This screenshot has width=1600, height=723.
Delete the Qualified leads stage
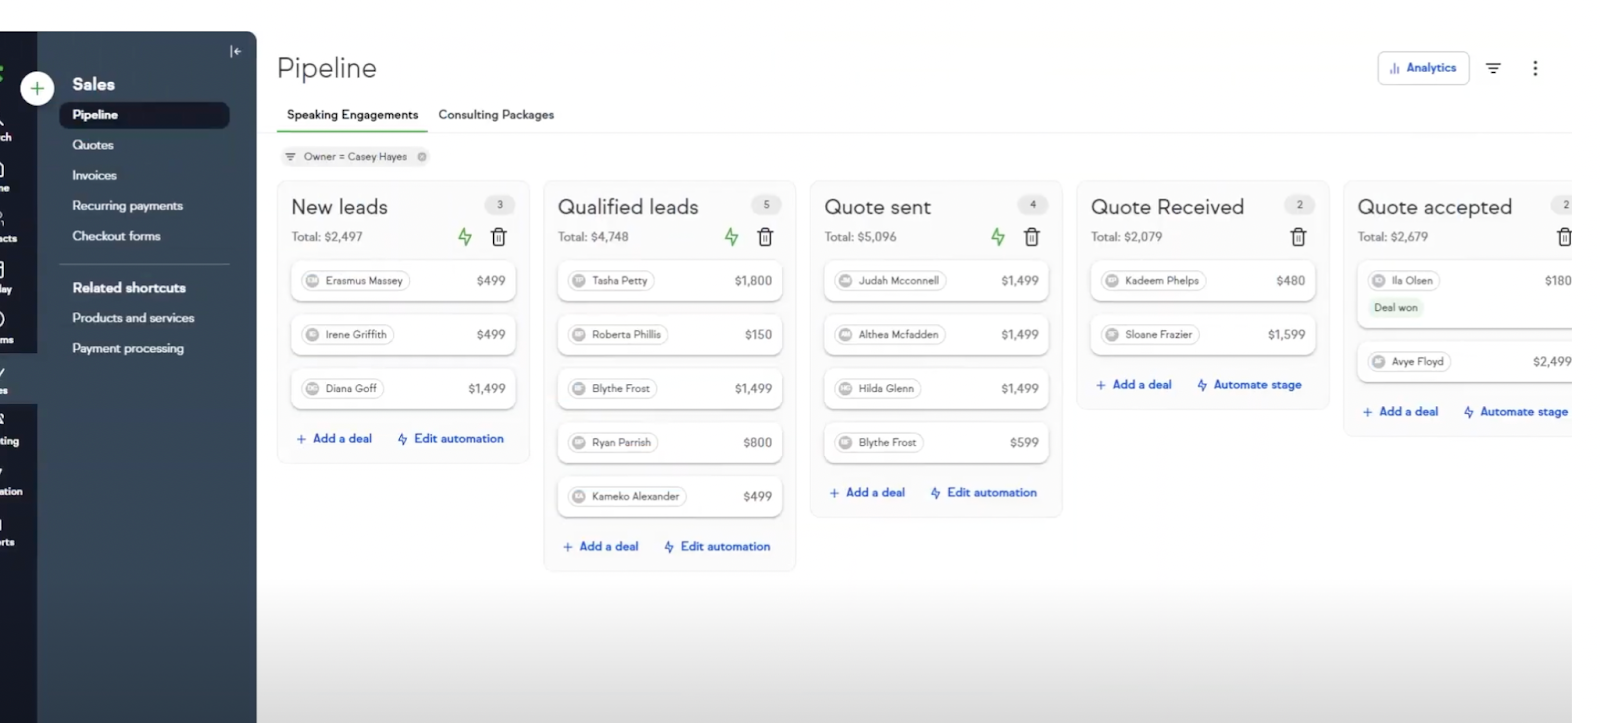coord(765,237)
